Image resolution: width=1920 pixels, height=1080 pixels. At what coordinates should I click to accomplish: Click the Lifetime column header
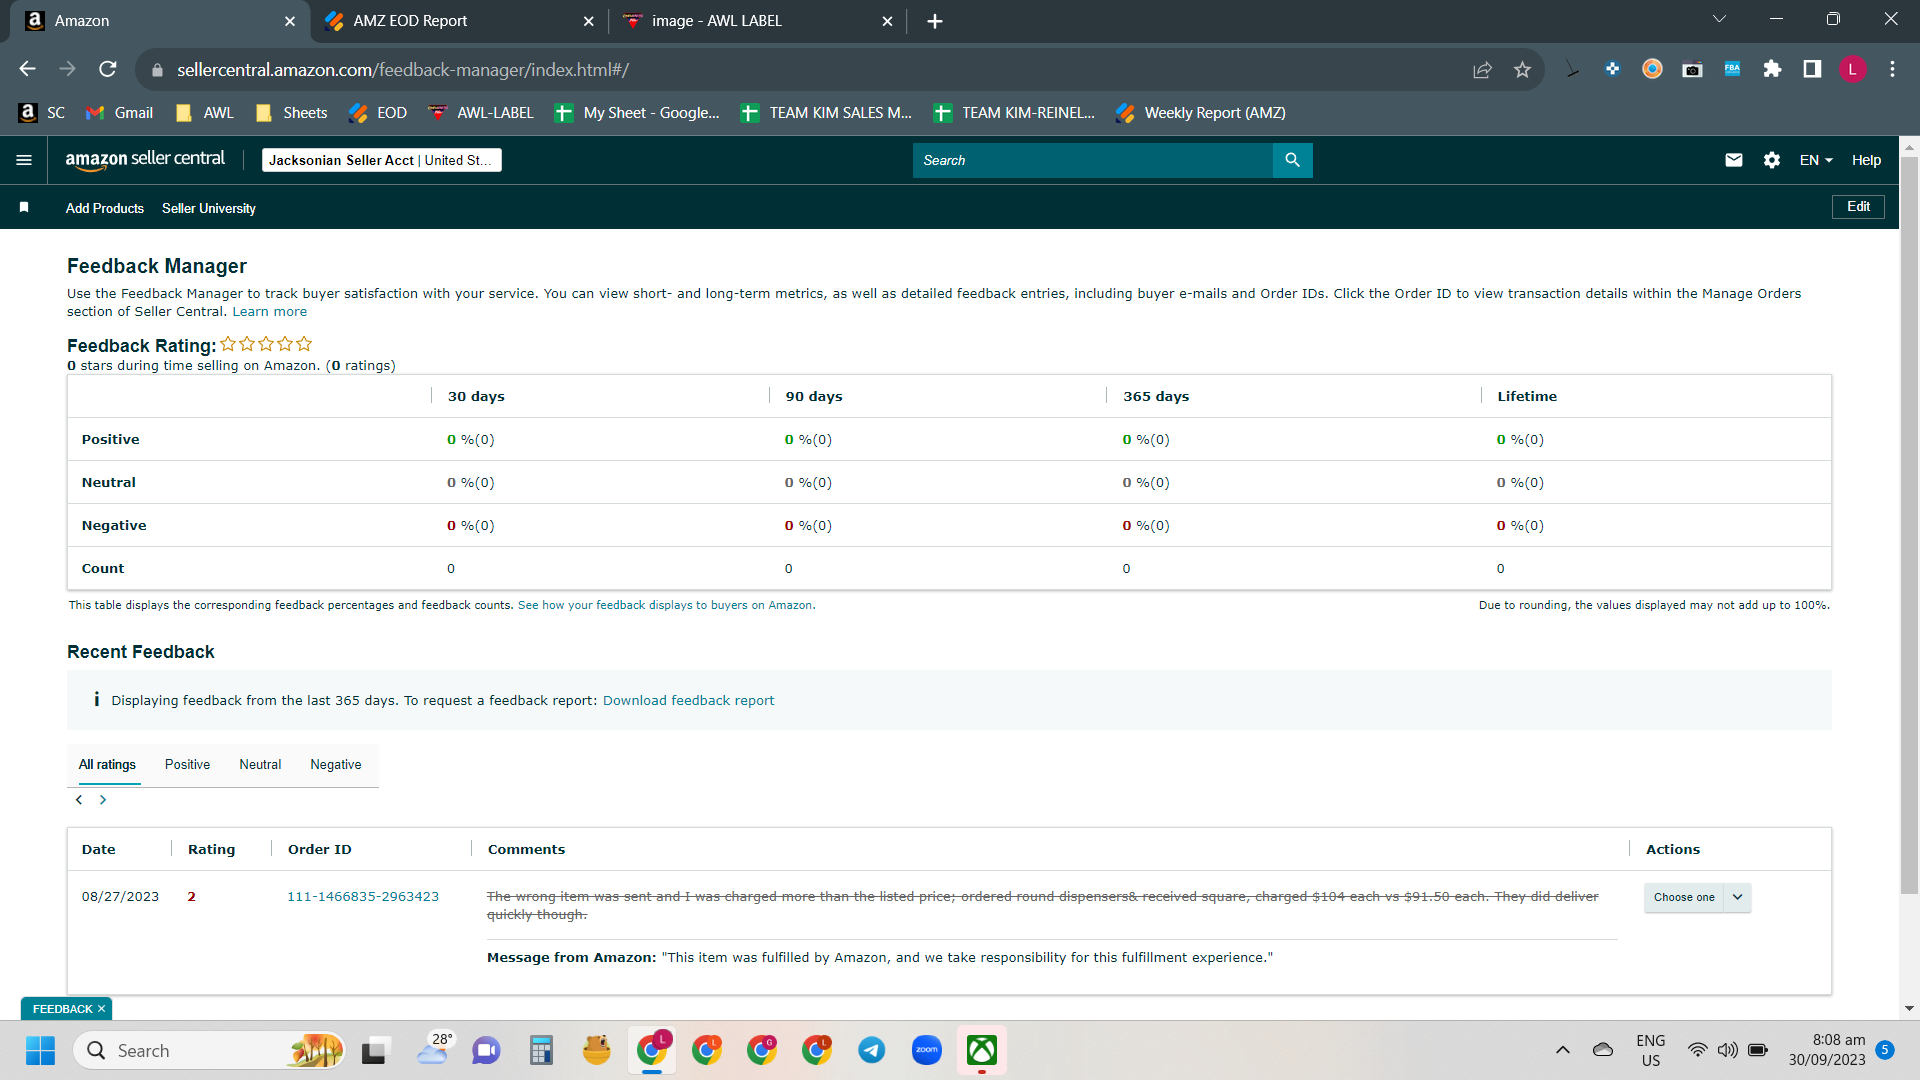click(1527, 396)
